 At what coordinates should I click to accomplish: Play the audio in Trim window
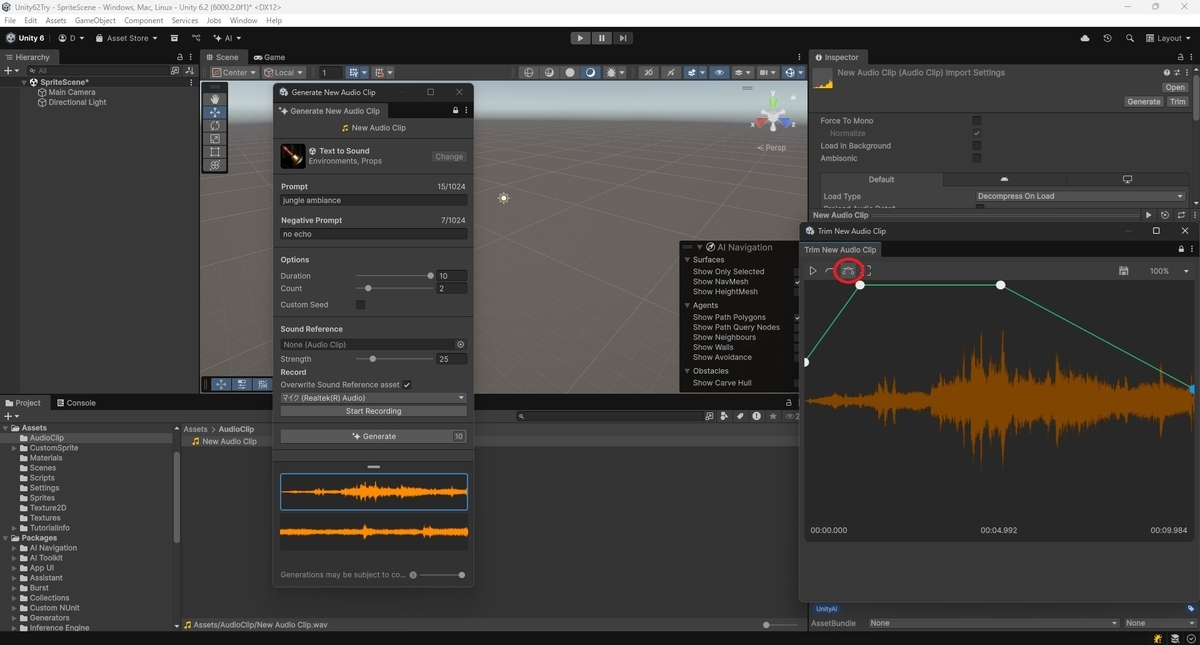(x=813, y=271)
